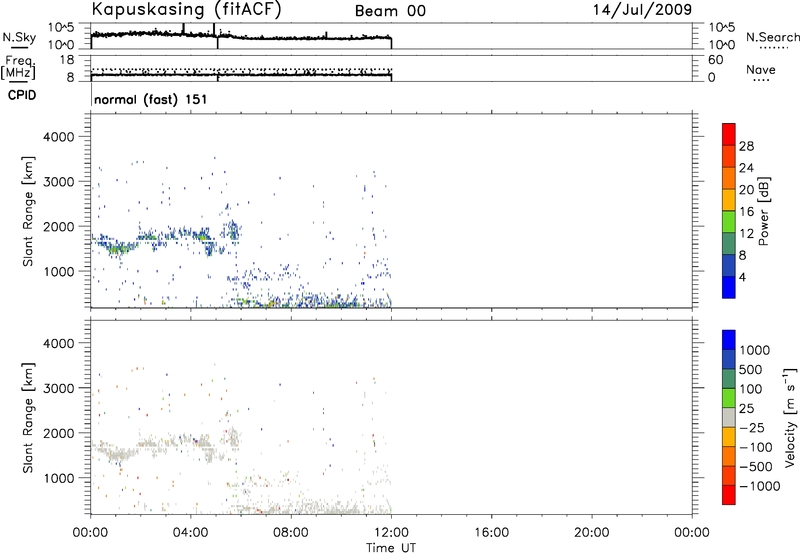This screenshot has height=554, width=800.
Task: Click the '16:00' time tick label
Action: pos(491,533)
